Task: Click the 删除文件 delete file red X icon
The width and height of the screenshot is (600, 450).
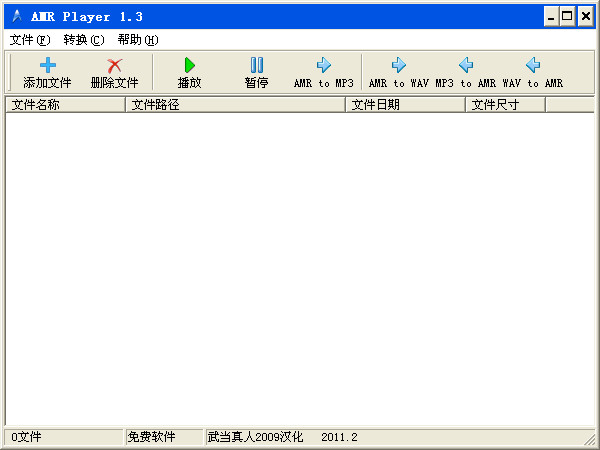Action: 114,66
